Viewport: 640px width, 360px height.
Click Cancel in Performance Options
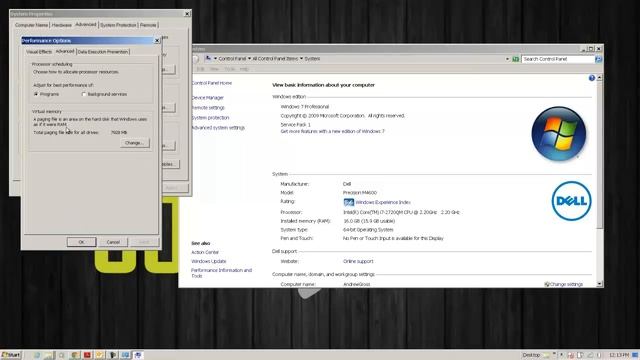(113, 242)
